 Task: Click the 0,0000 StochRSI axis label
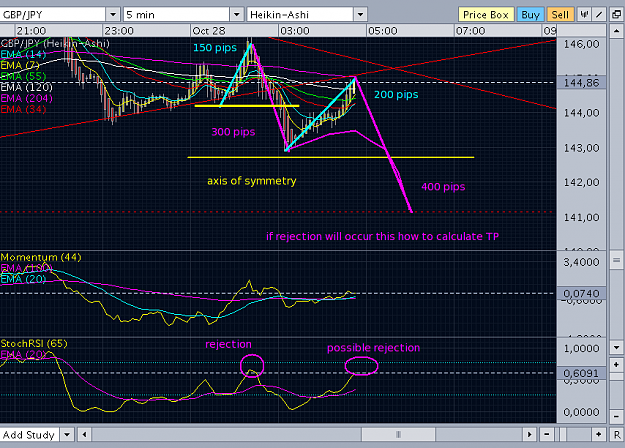point(581,412)
